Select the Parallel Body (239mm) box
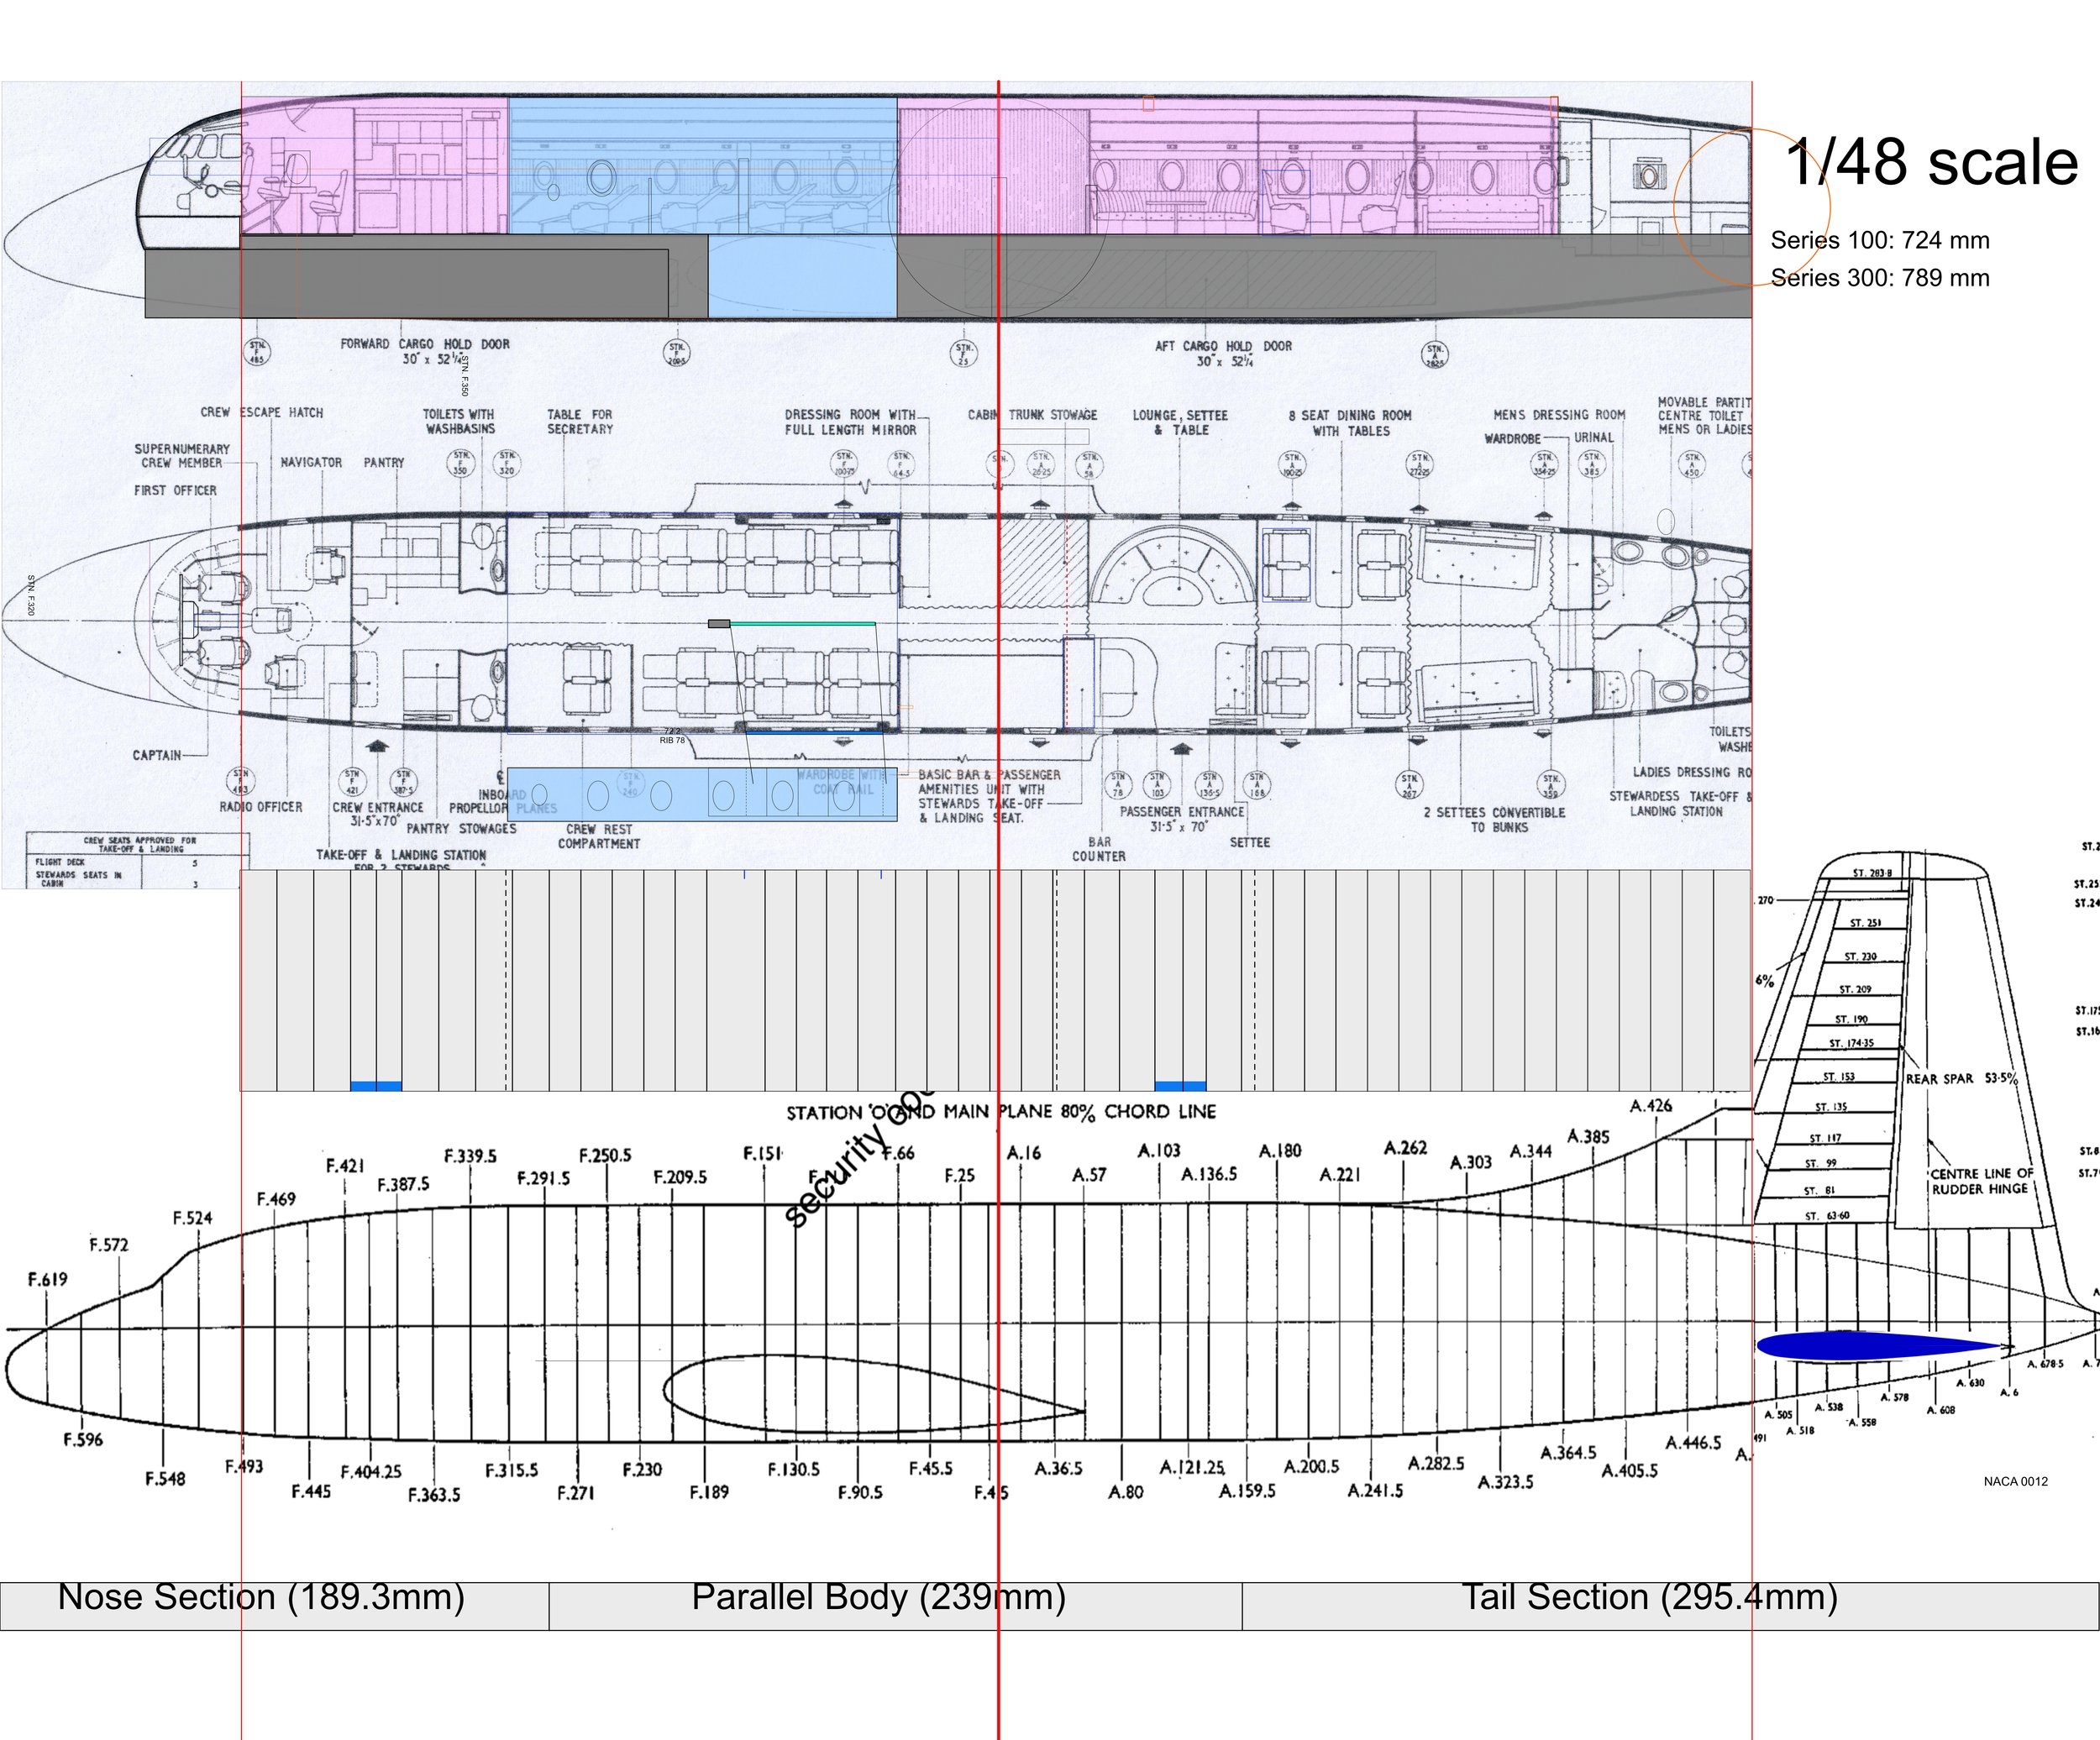Screen dimensions: 2100x1740 coord(894,1607)
